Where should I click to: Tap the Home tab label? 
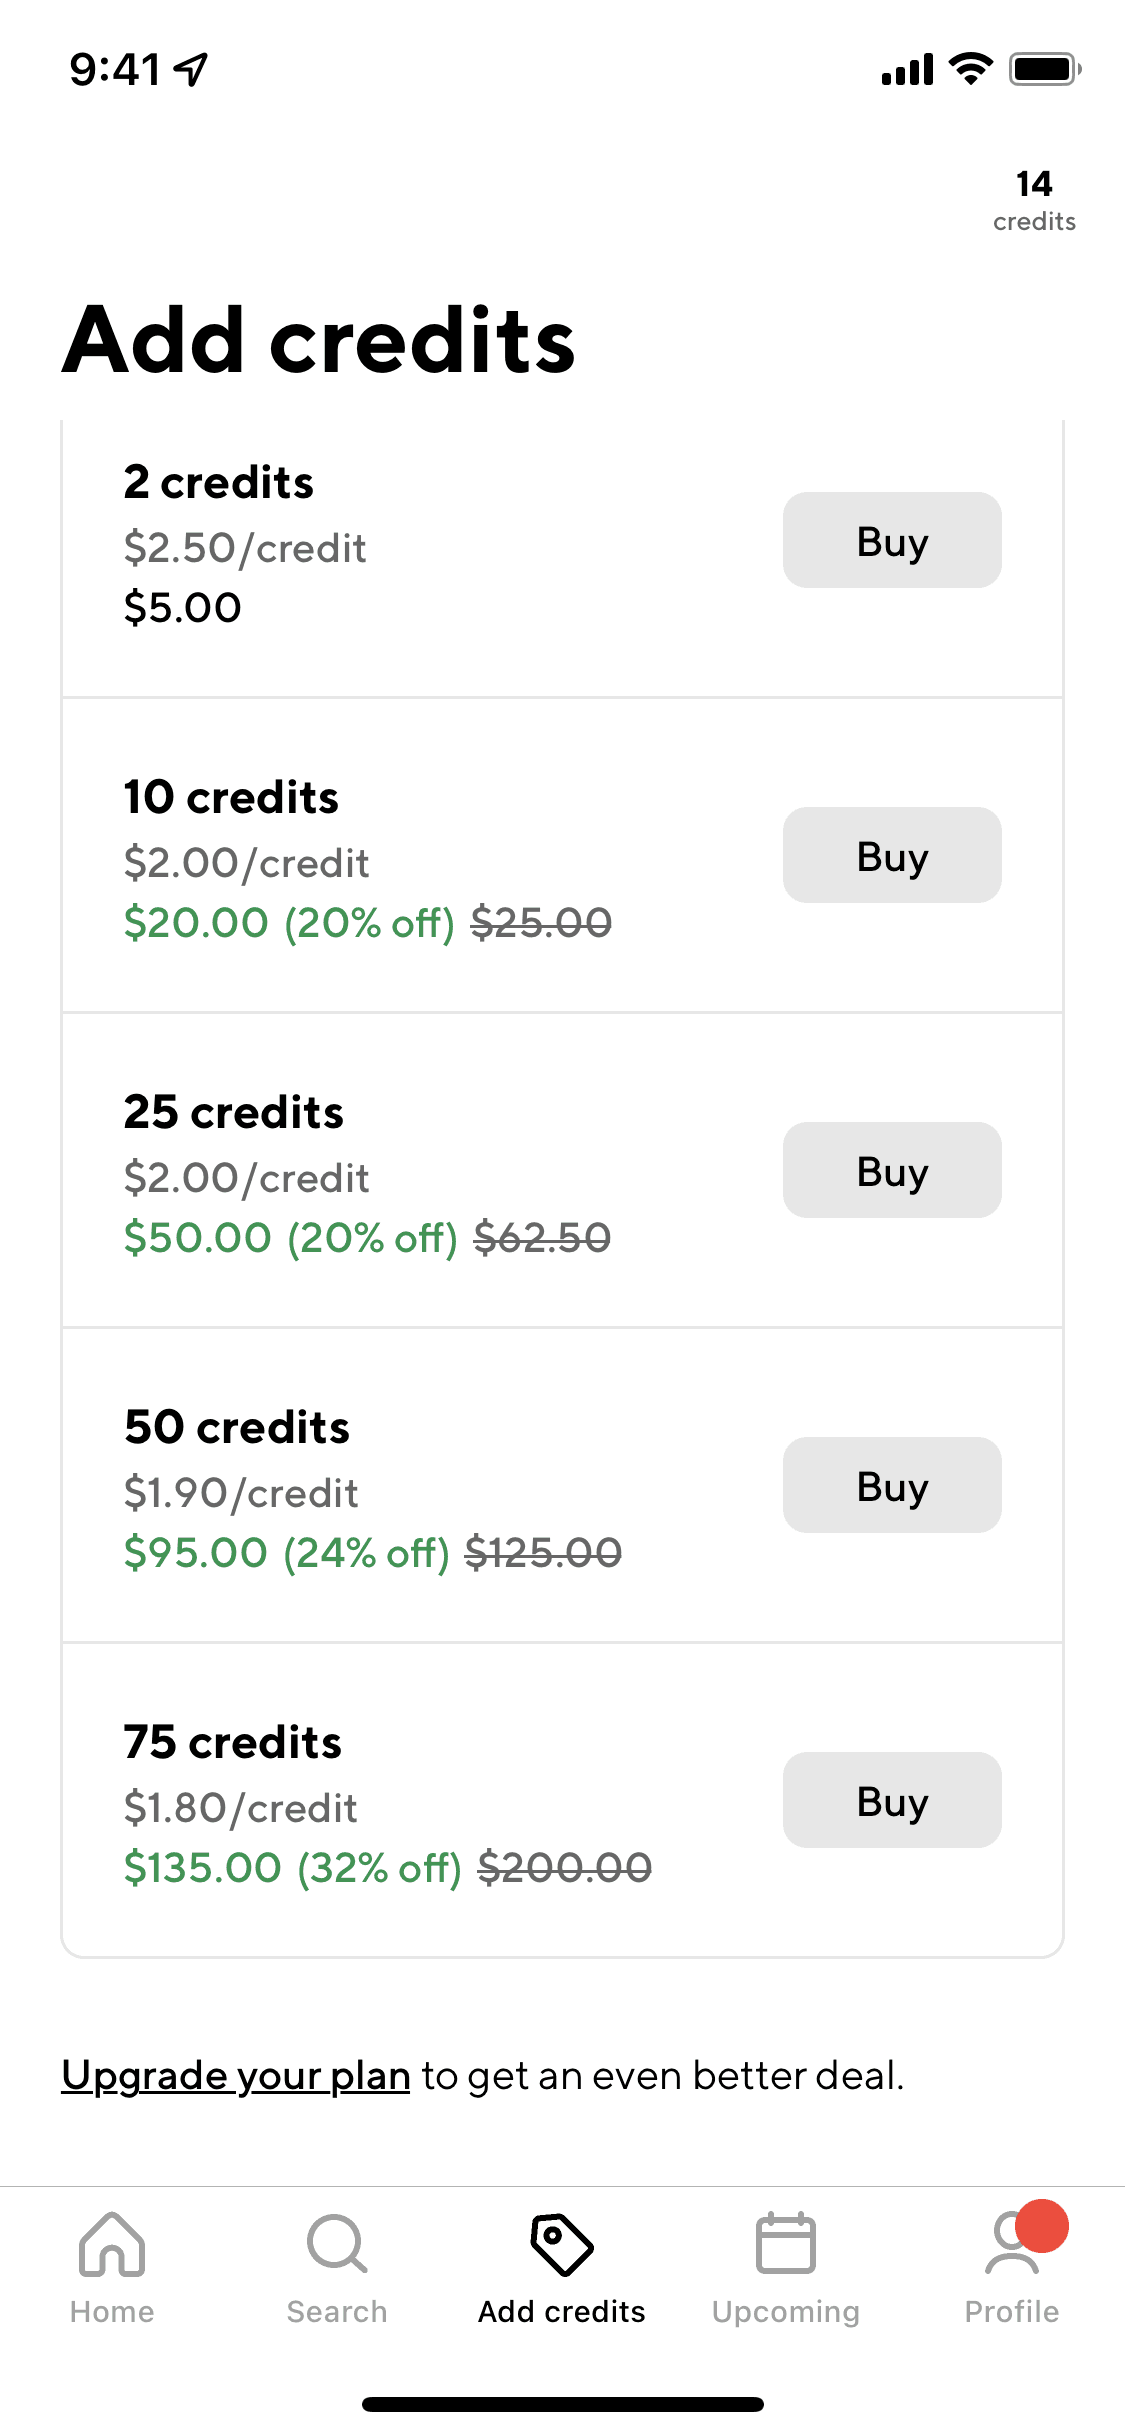pyautogui.click(x=112, y=2312)
